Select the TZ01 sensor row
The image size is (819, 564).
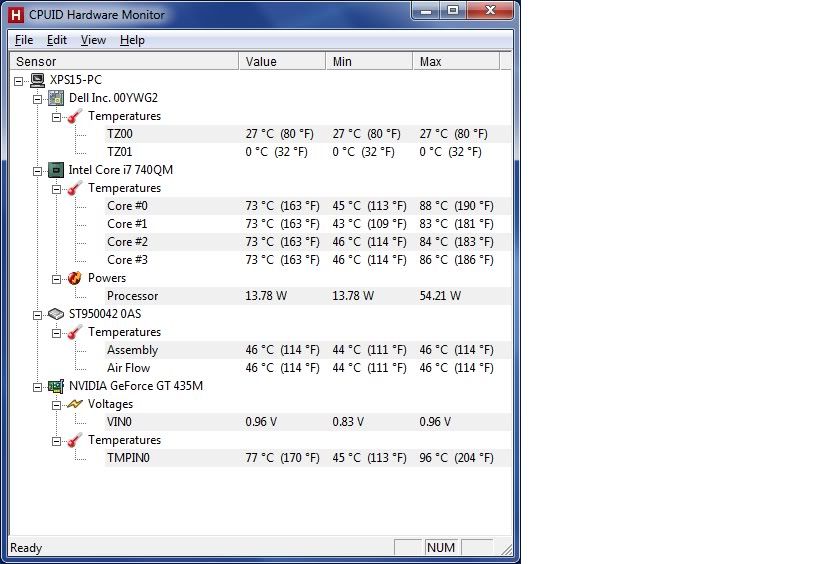pyautogui.click(x=308, y=152)
